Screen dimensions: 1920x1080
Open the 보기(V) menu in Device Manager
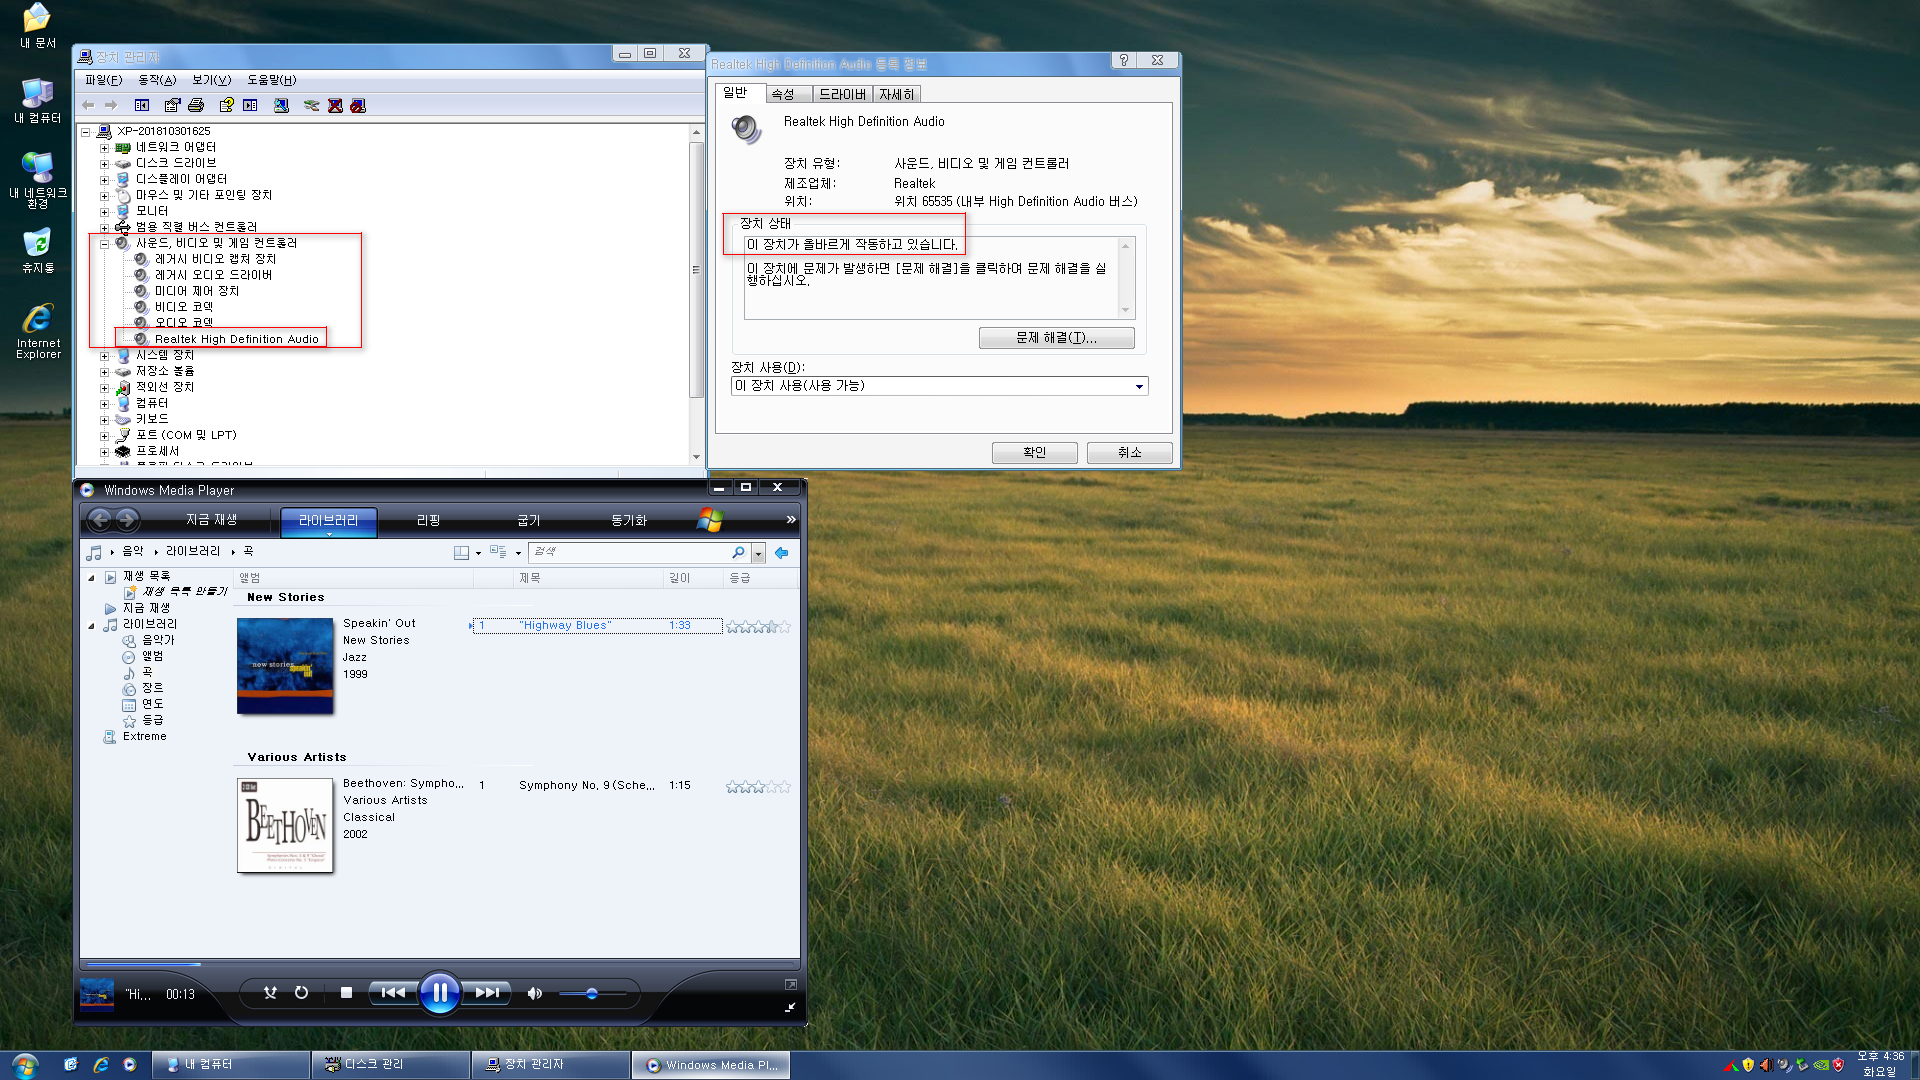click(211, 80)
